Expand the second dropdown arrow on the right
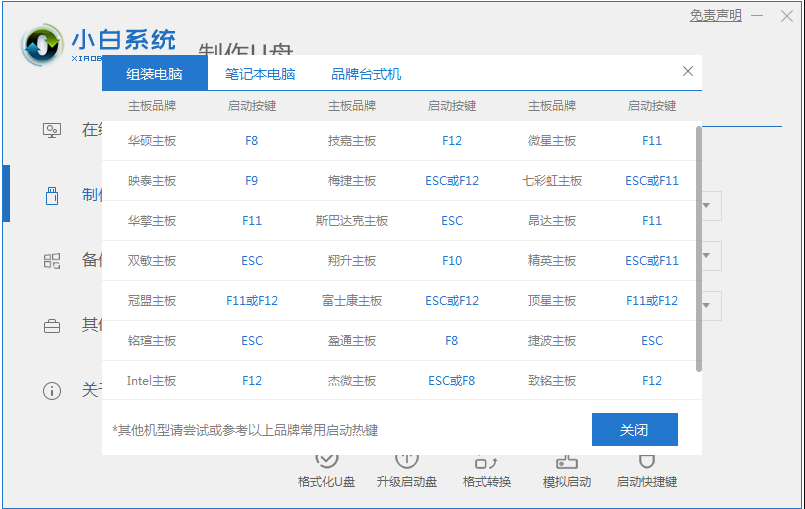805x509 pixels. click(x=710, y=257)
